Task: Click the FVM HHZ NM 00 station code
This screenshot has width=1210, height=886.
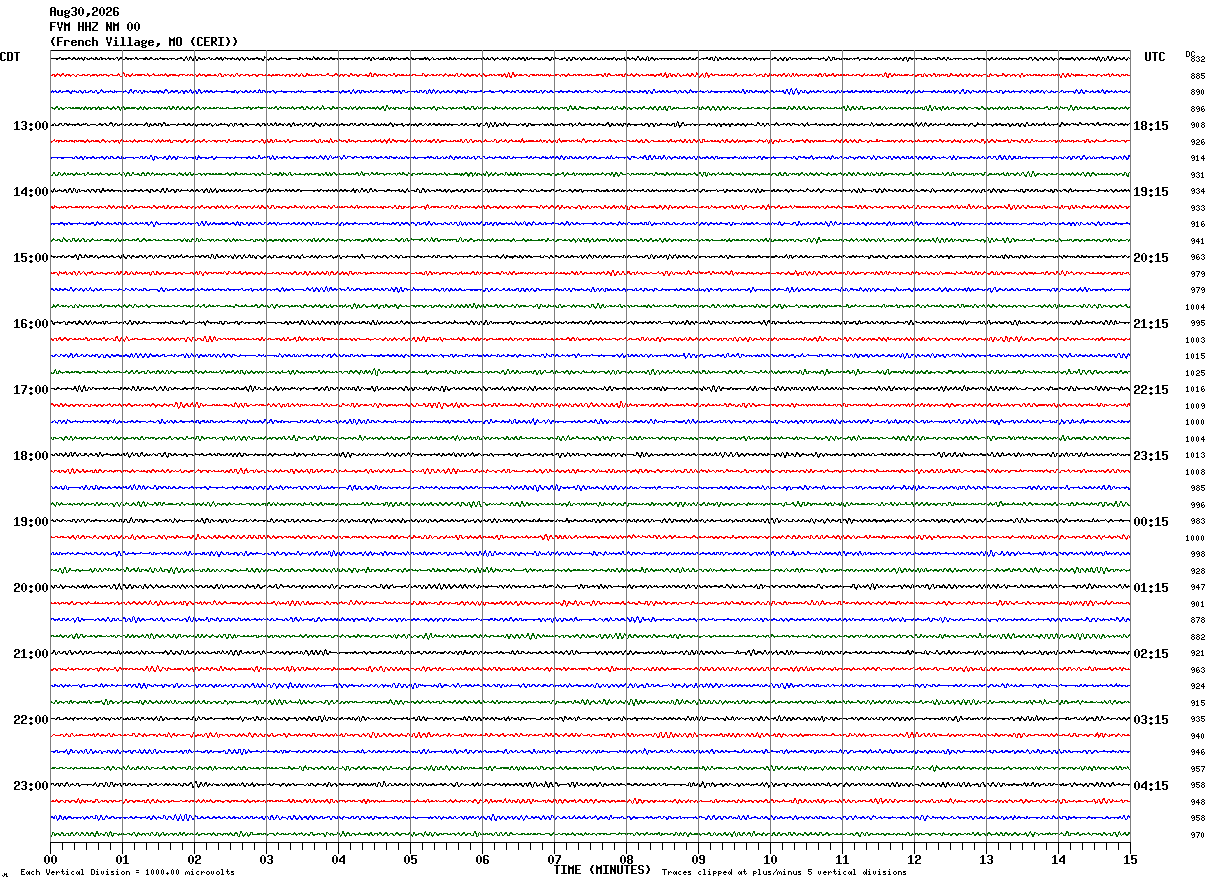Action: [95, 27]
